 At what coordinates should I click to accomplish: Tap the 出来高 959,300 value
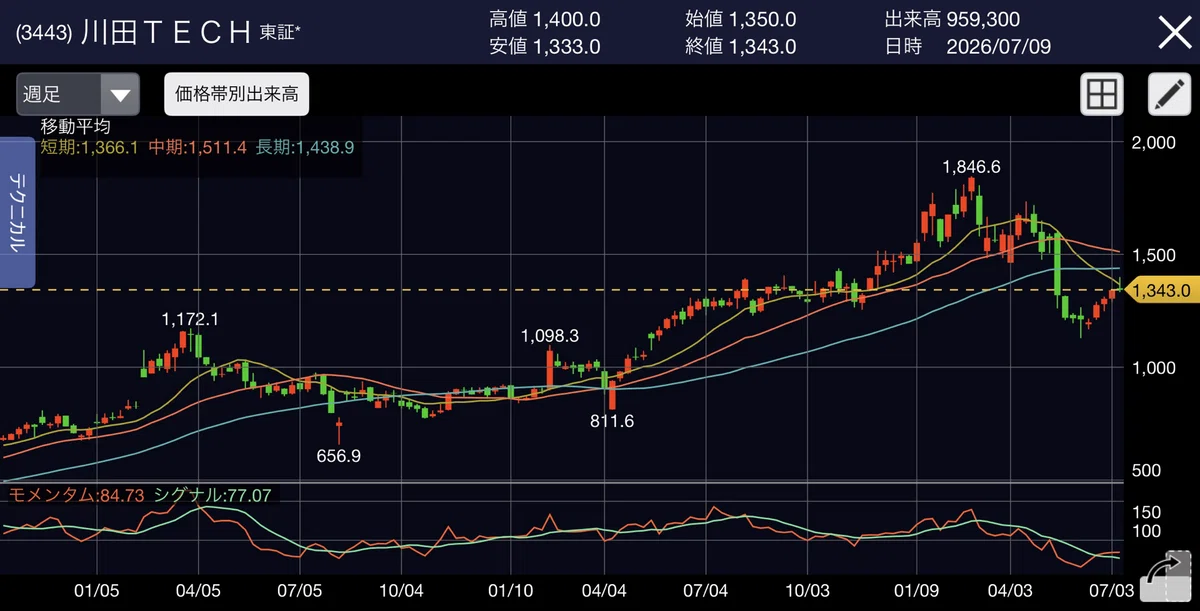952,19
